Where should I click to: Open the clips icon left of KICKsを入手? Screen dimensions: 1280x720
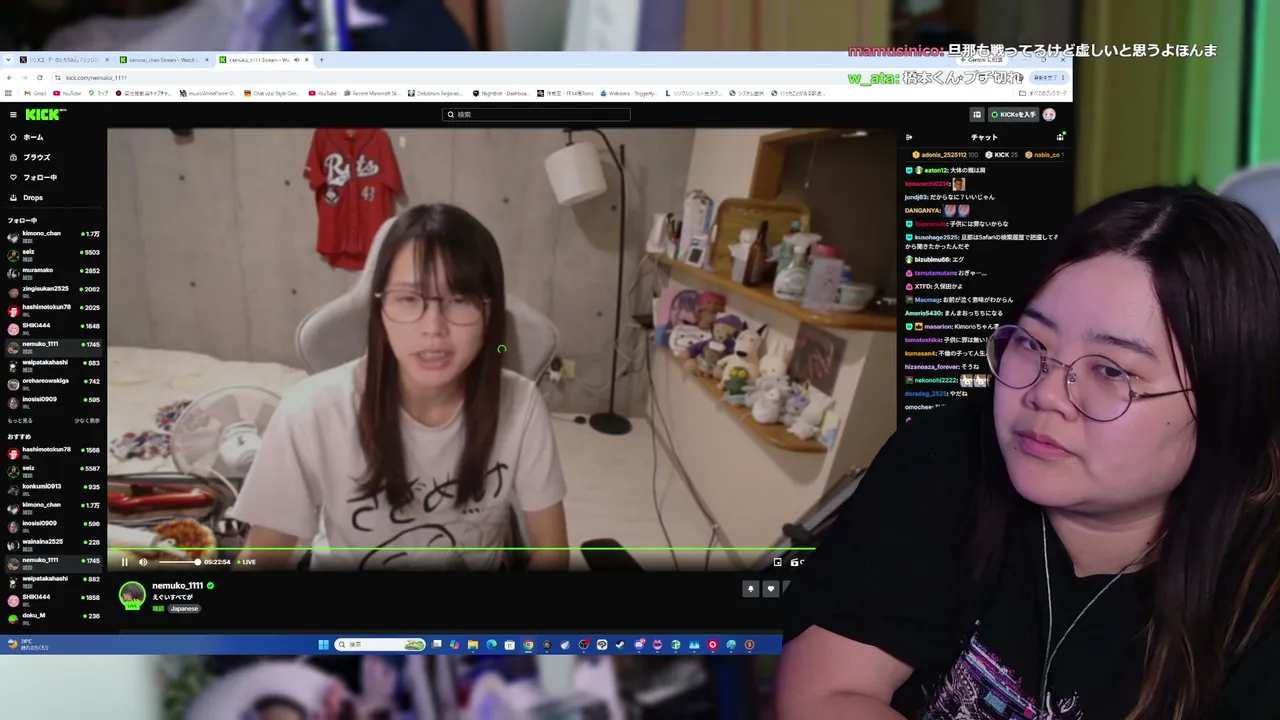tap(977, 115)
